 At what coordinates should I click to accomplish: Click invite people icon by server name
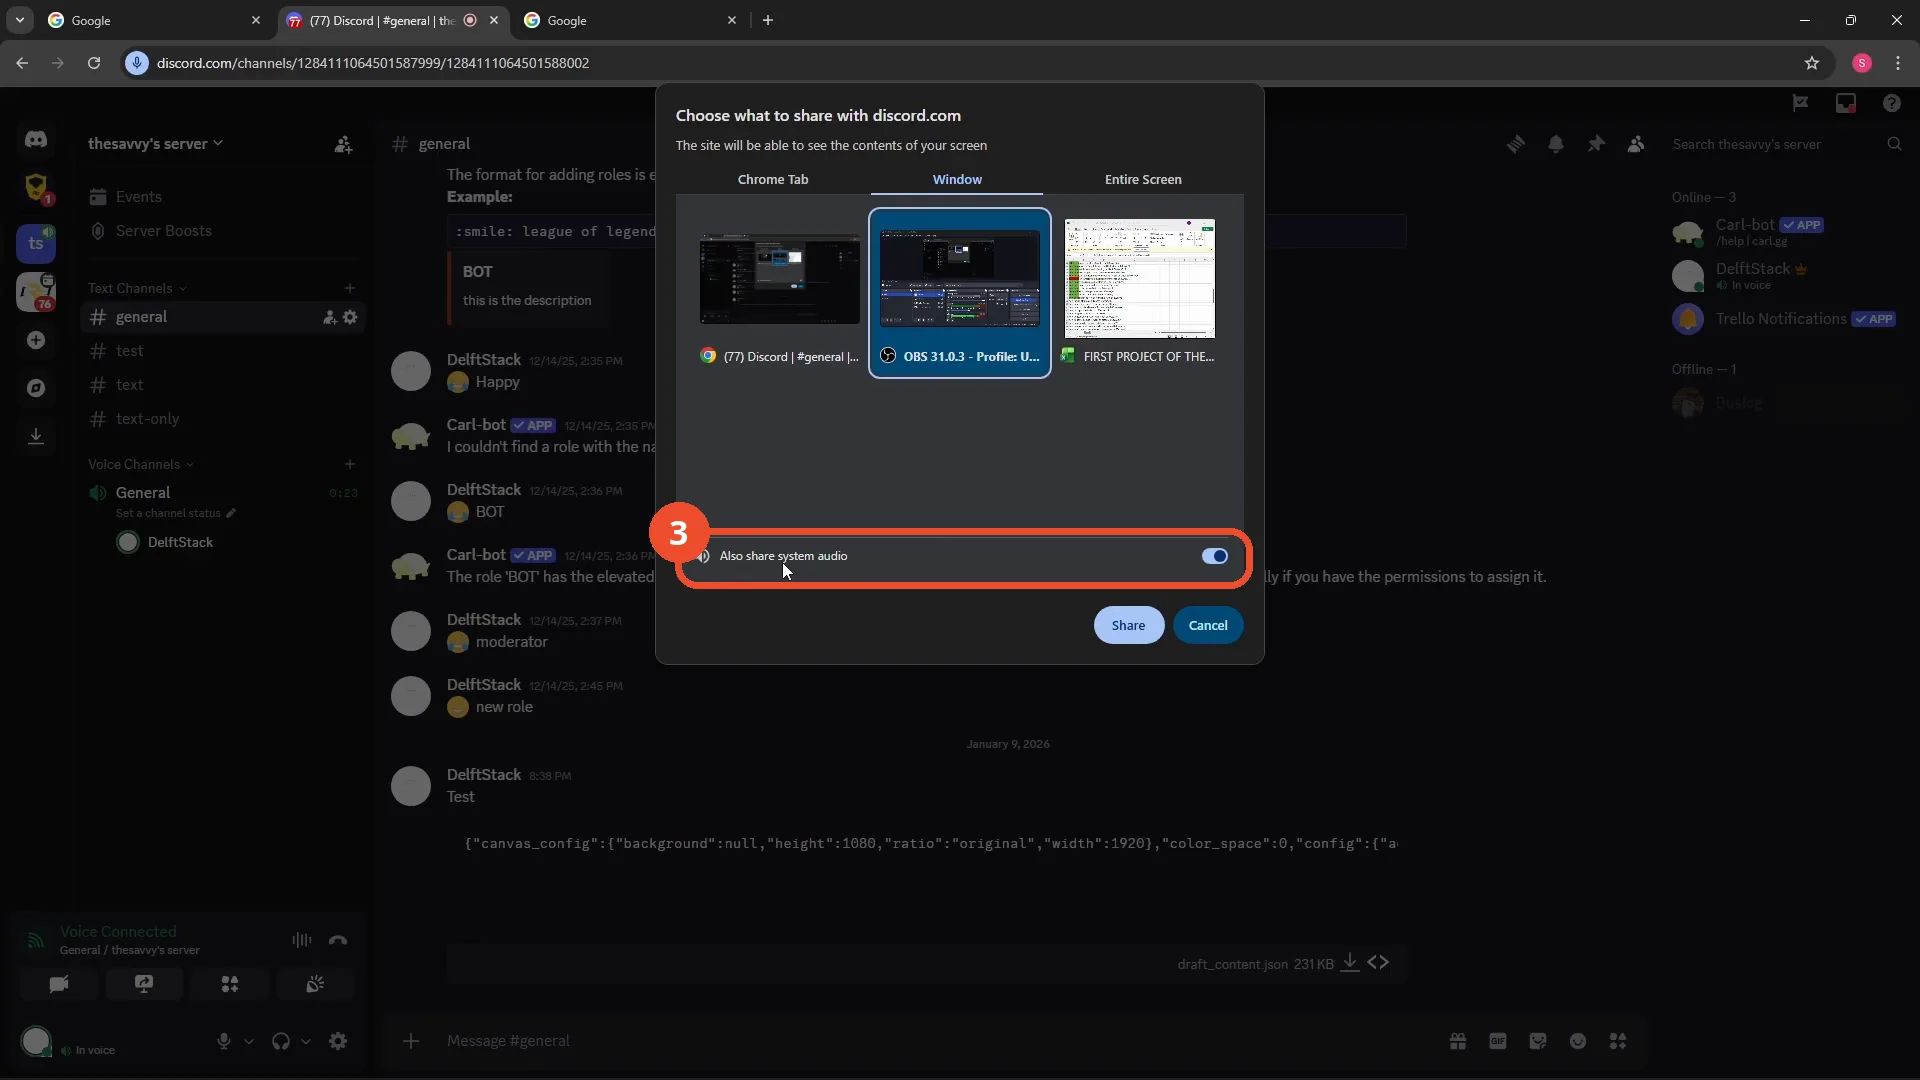(343, 145)
